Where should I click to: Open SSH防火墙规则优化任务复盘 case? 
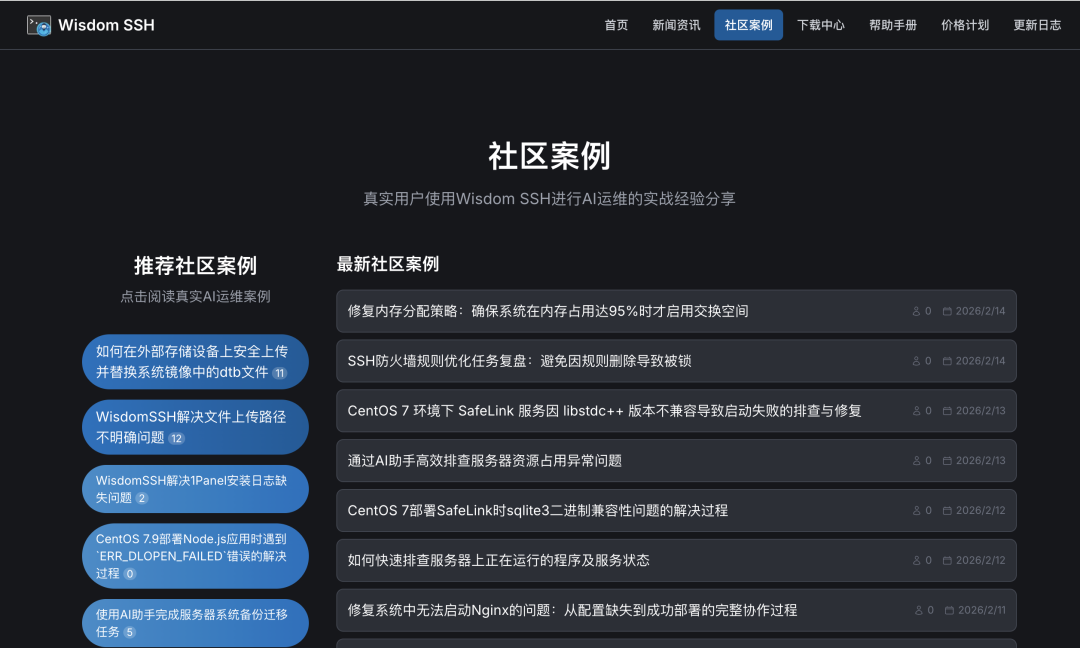point(676,361)
